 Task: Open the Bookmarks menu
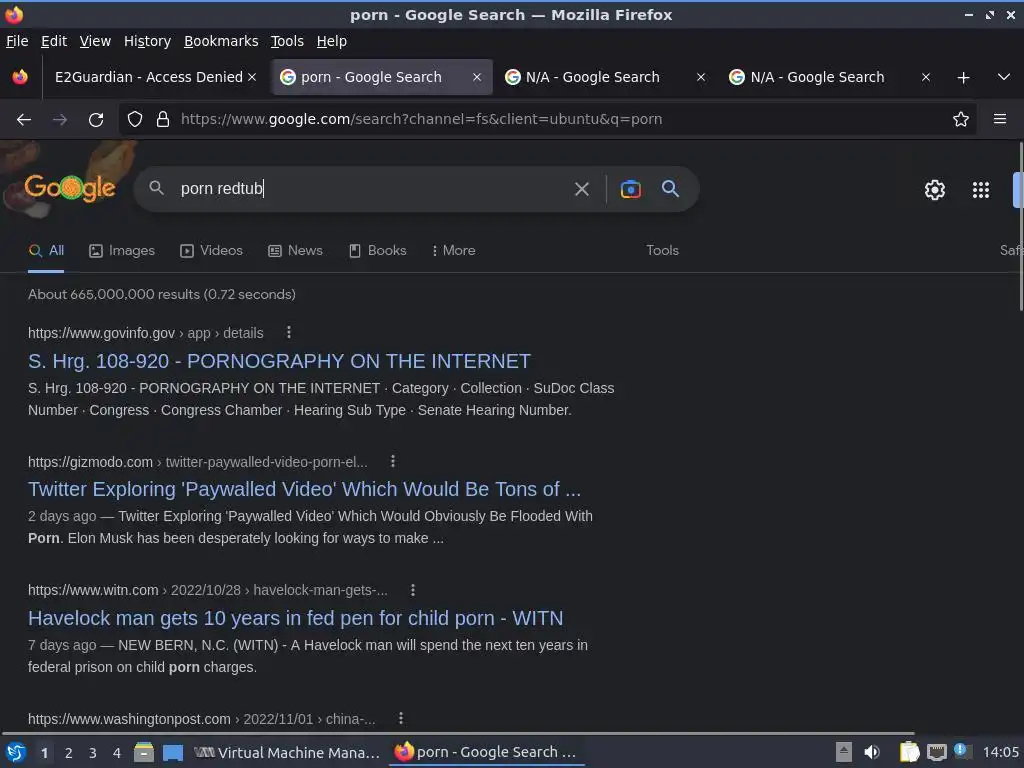[221, 41]
